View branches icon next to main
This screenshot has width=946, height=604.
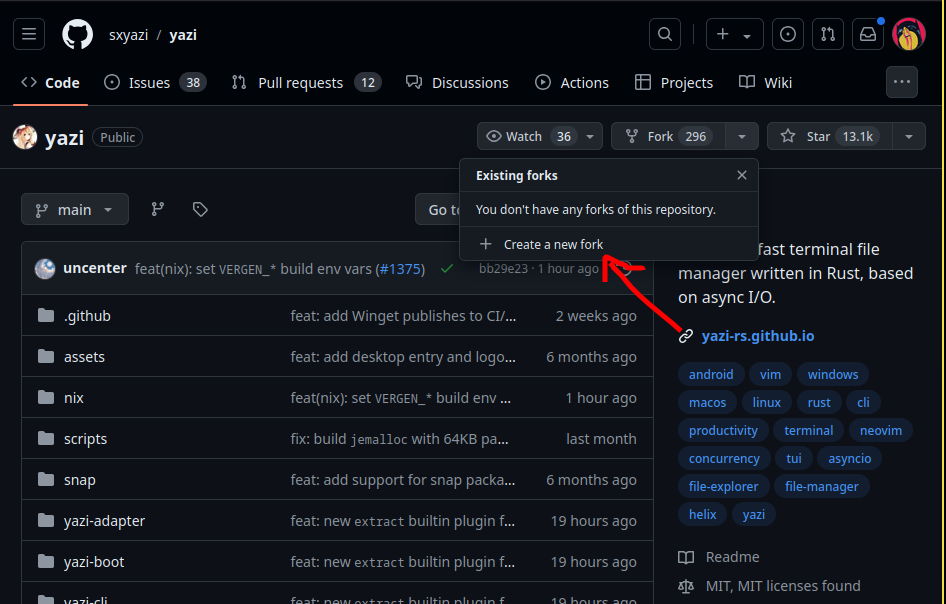(x=157, y=209)
